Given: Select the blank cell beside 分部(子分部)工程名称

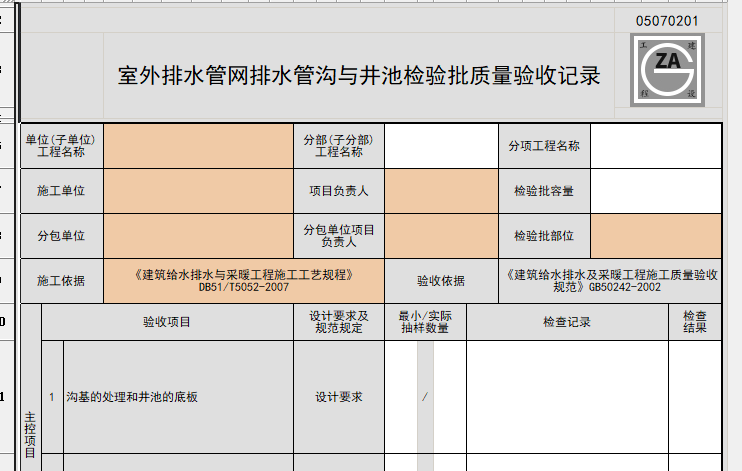Looking at the screenshot, I should coord(441,146).
